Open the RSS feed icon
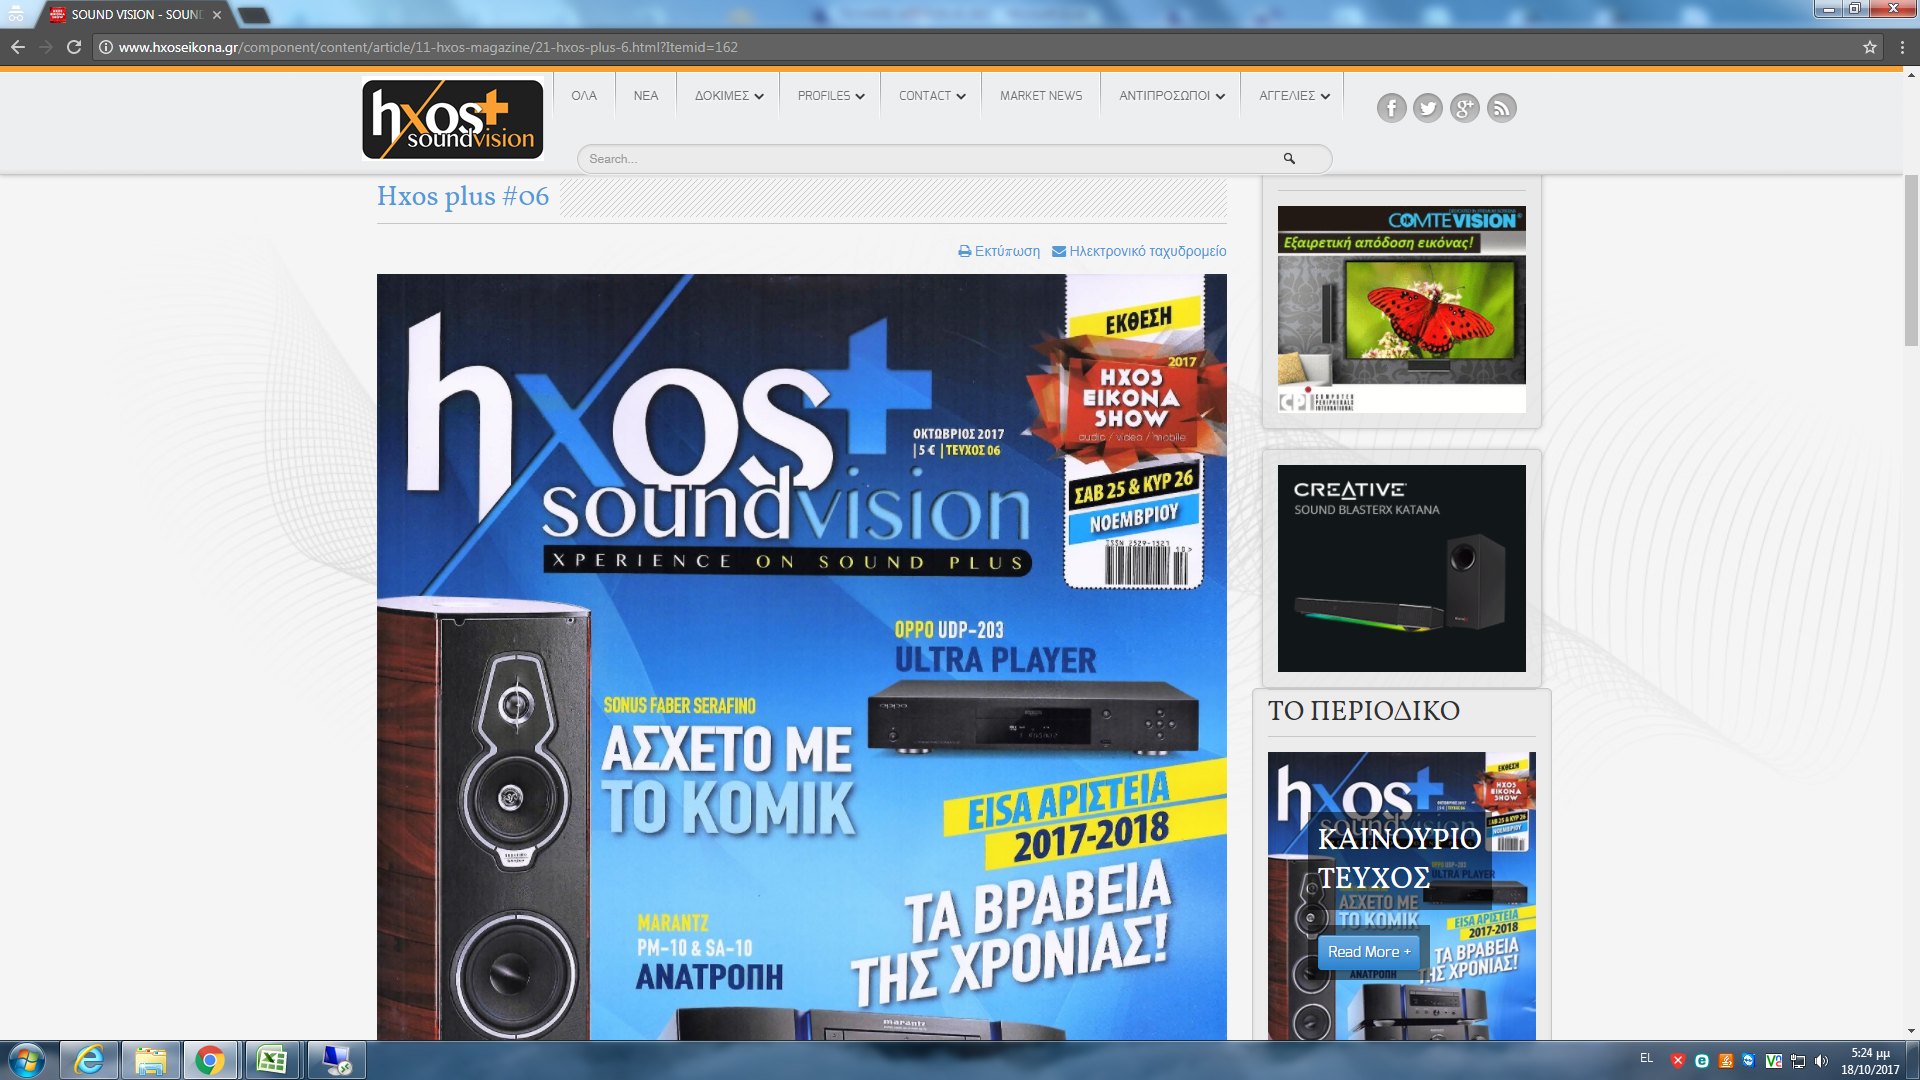Screen dimensions: 1920x1080 point(1502,108)
